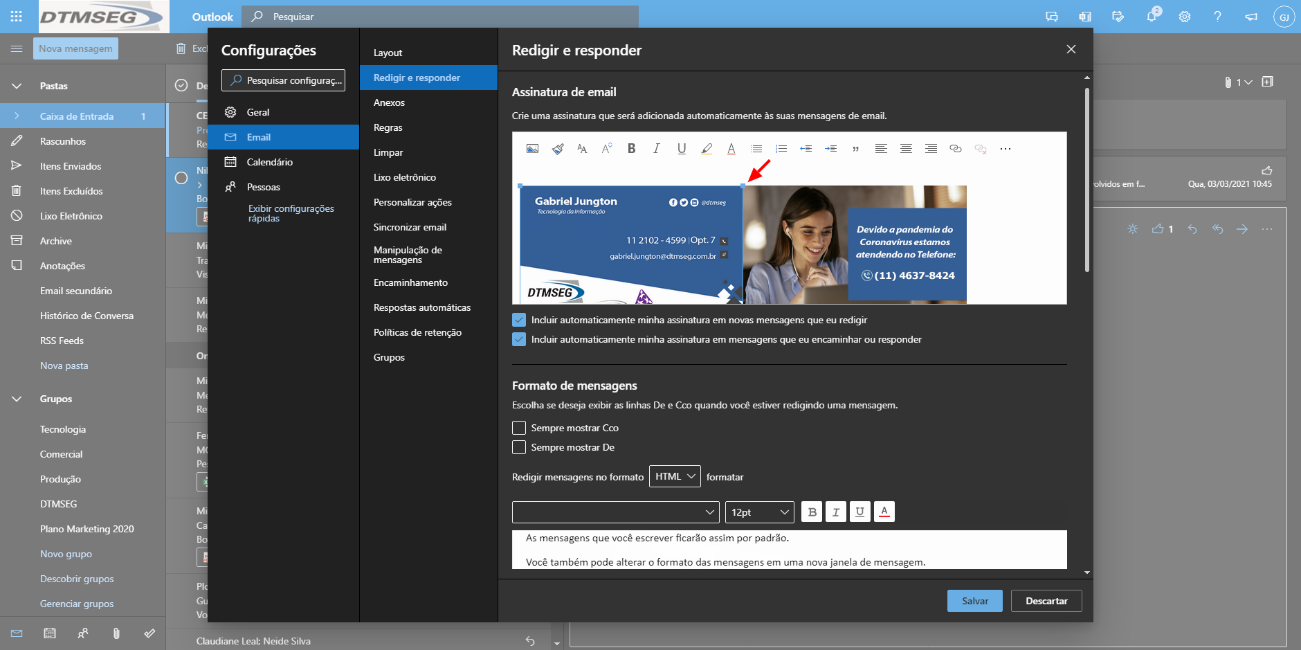Enable Sempre mostrar De

519,447
